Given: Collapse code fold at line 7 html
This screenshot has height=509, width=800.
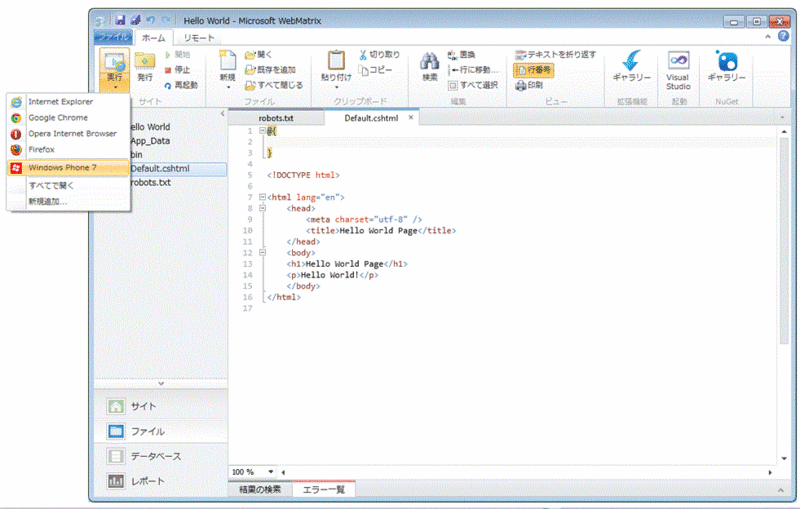Looking at the screenshot, I should [x=262, y=197].
